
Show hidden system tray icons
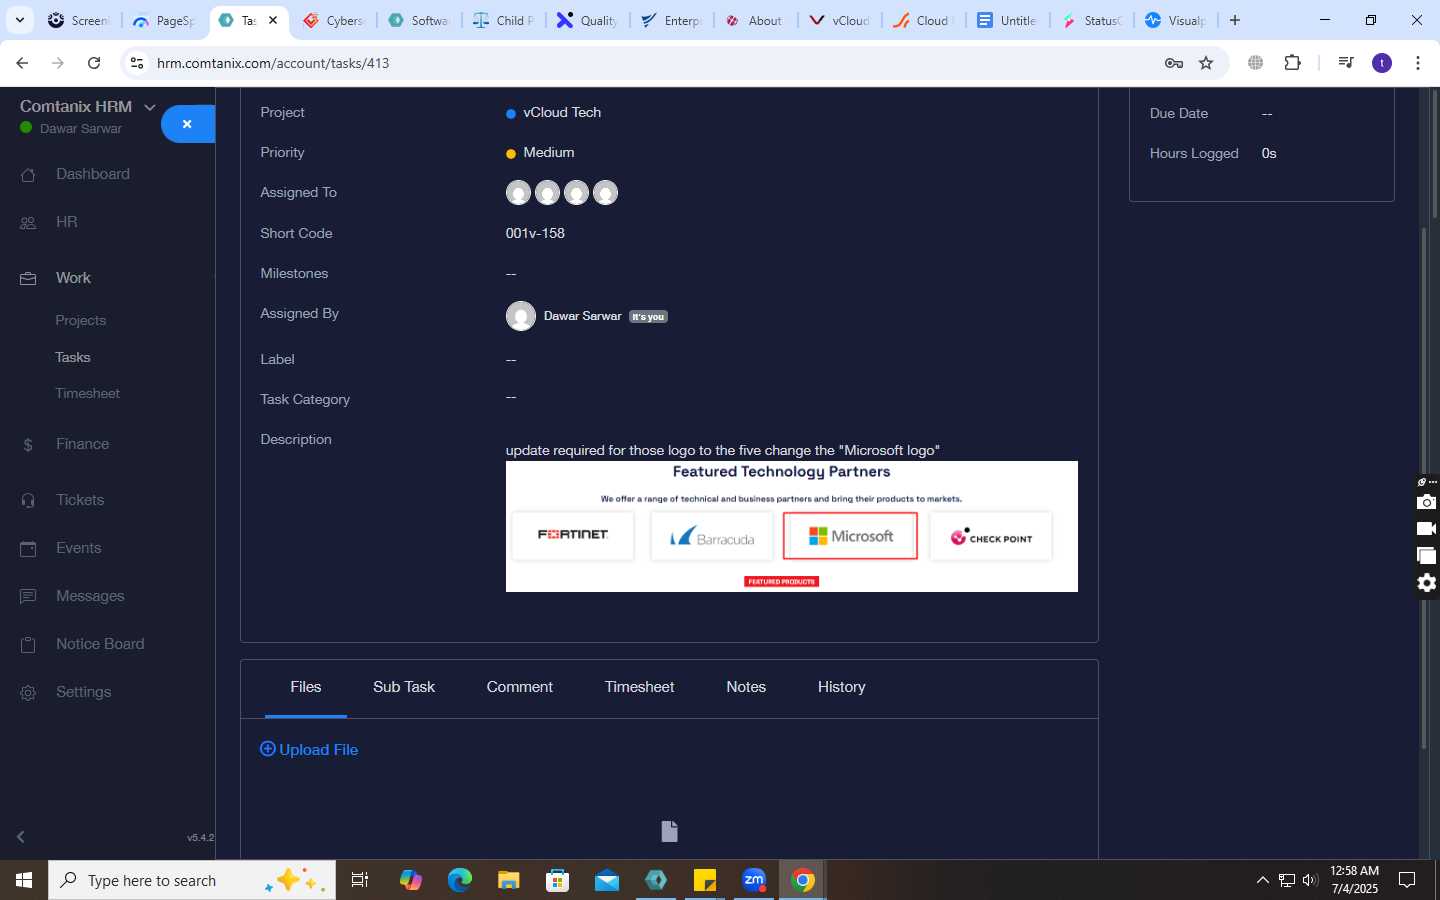point(1262,880)
